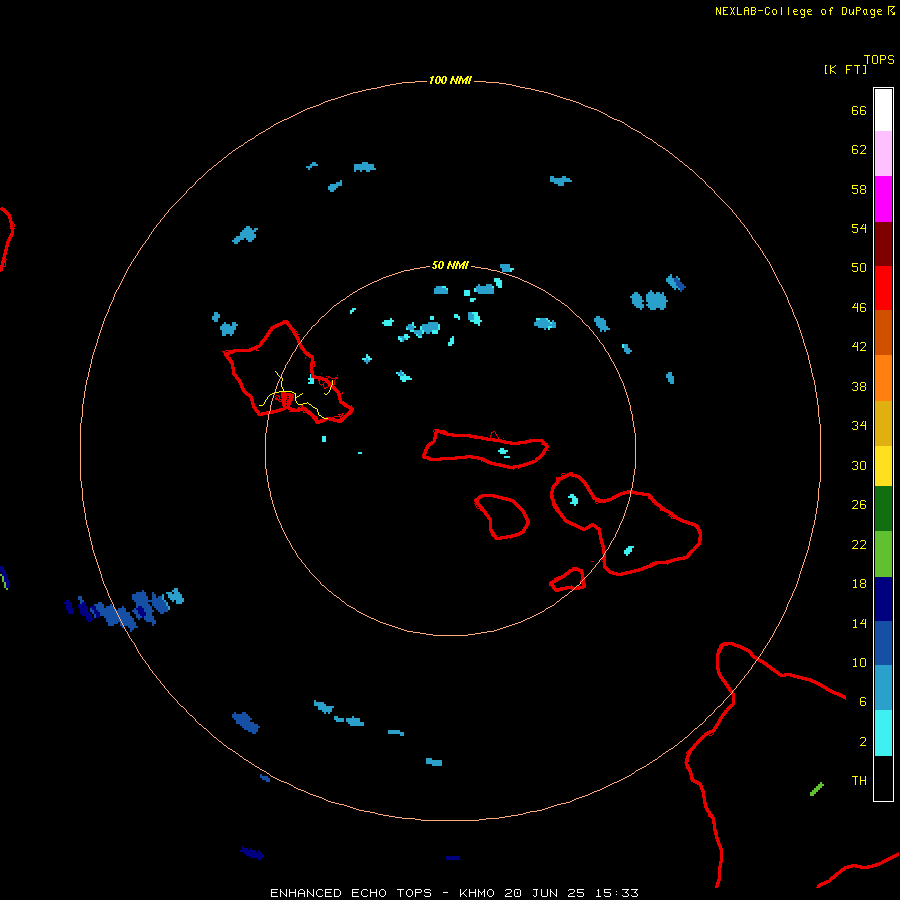The height and width of the screenshot is (900, 900).
Task: Click the legend value "10"
Action: (859, 663)
